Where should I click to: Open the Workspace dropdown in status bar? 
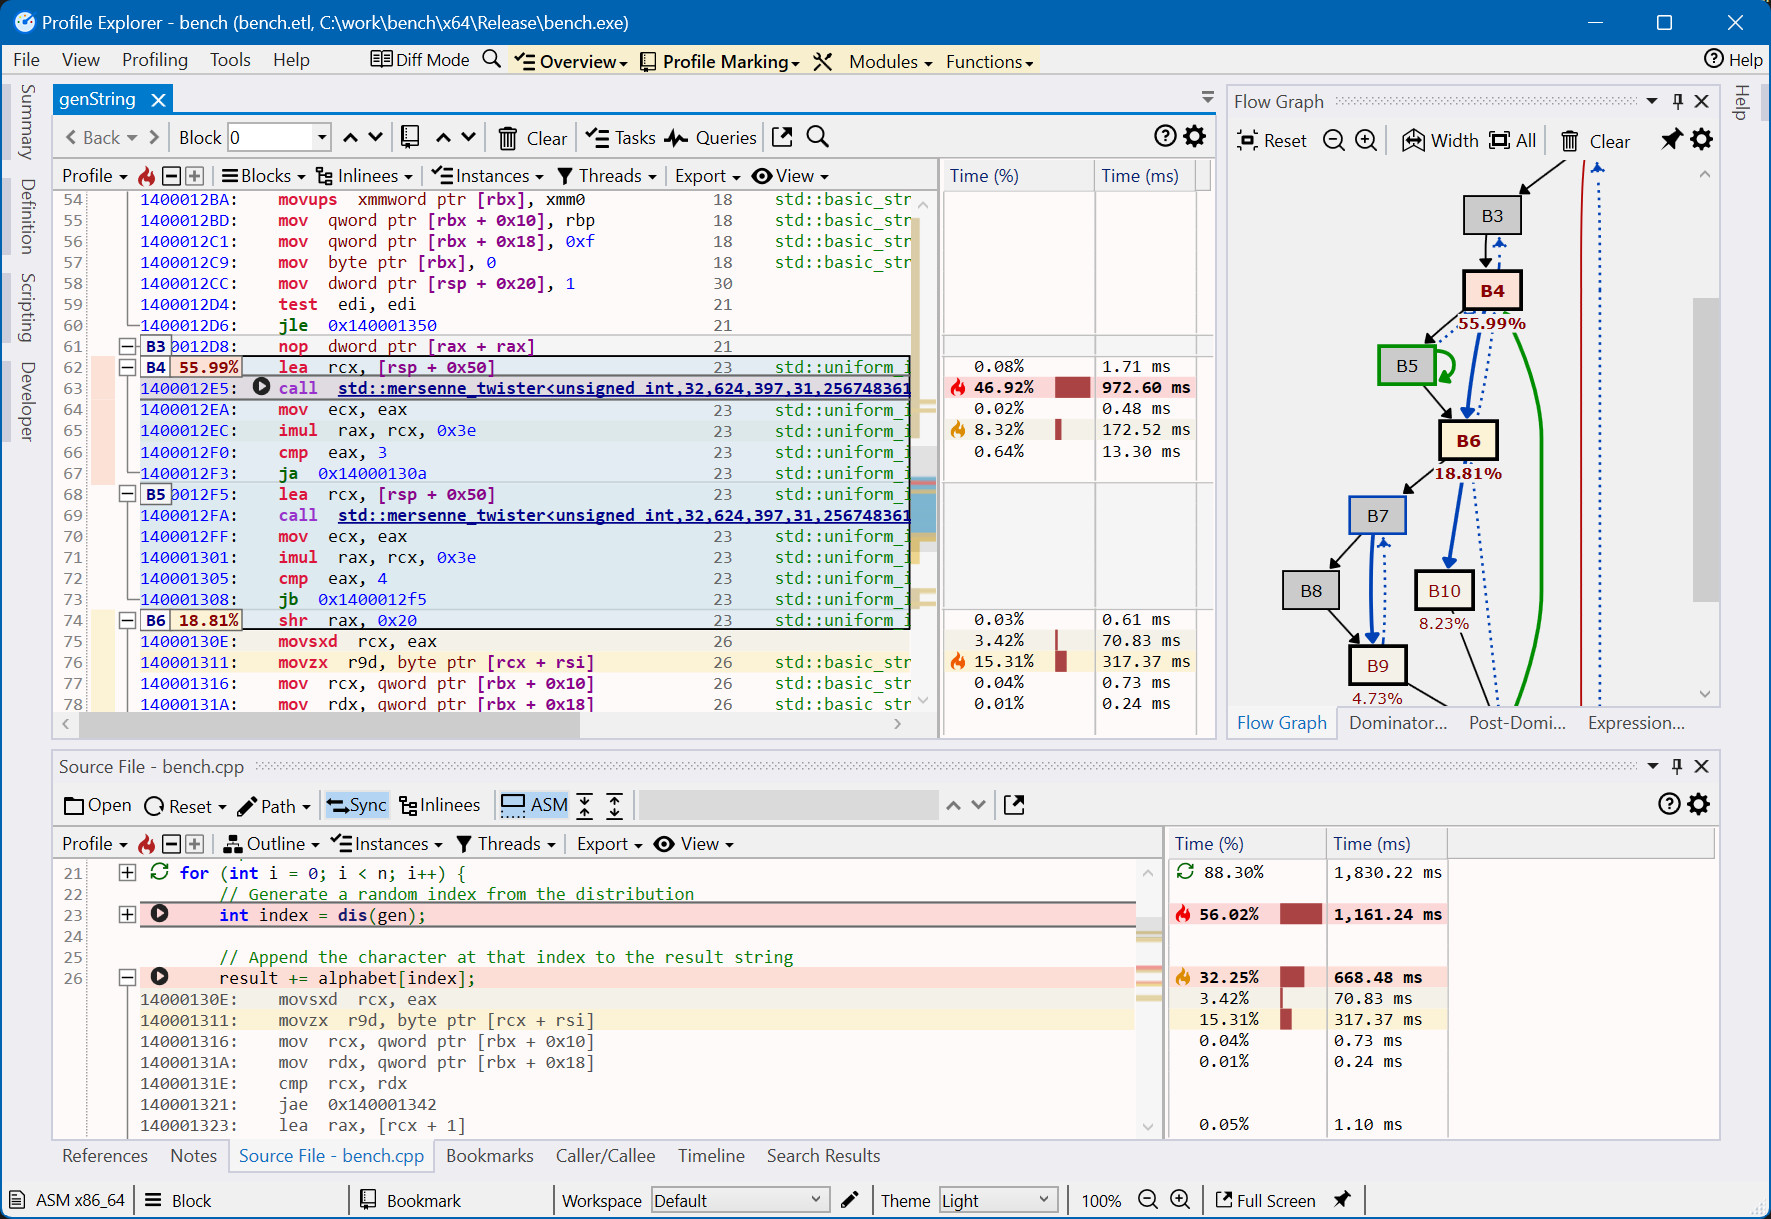click(738, 1200)
